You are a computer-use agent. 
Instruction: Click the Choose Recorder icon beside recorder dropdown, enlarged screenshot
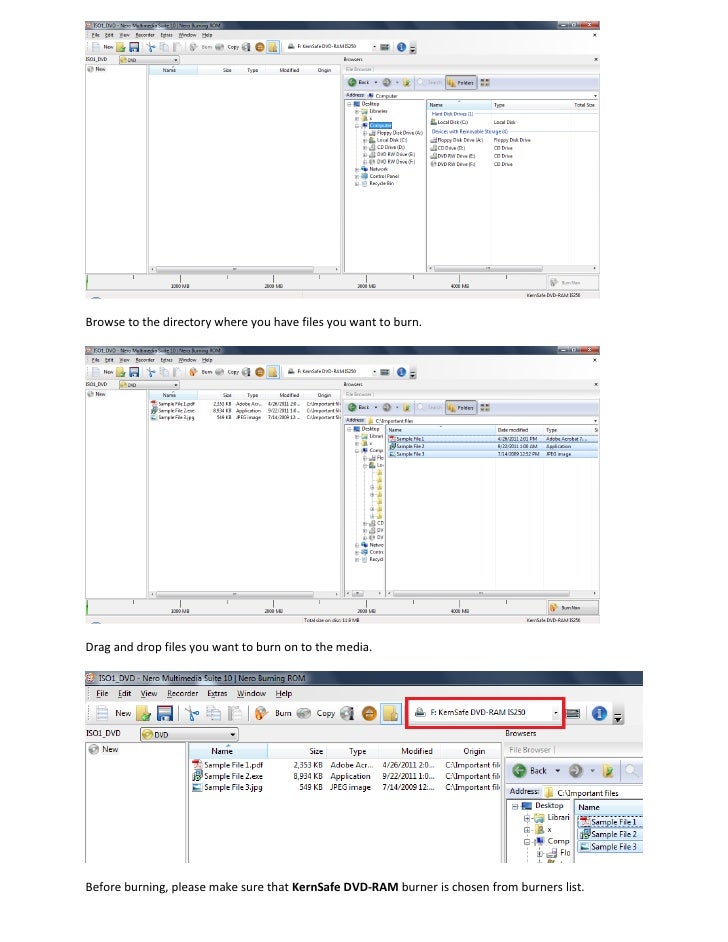(573, 713)
